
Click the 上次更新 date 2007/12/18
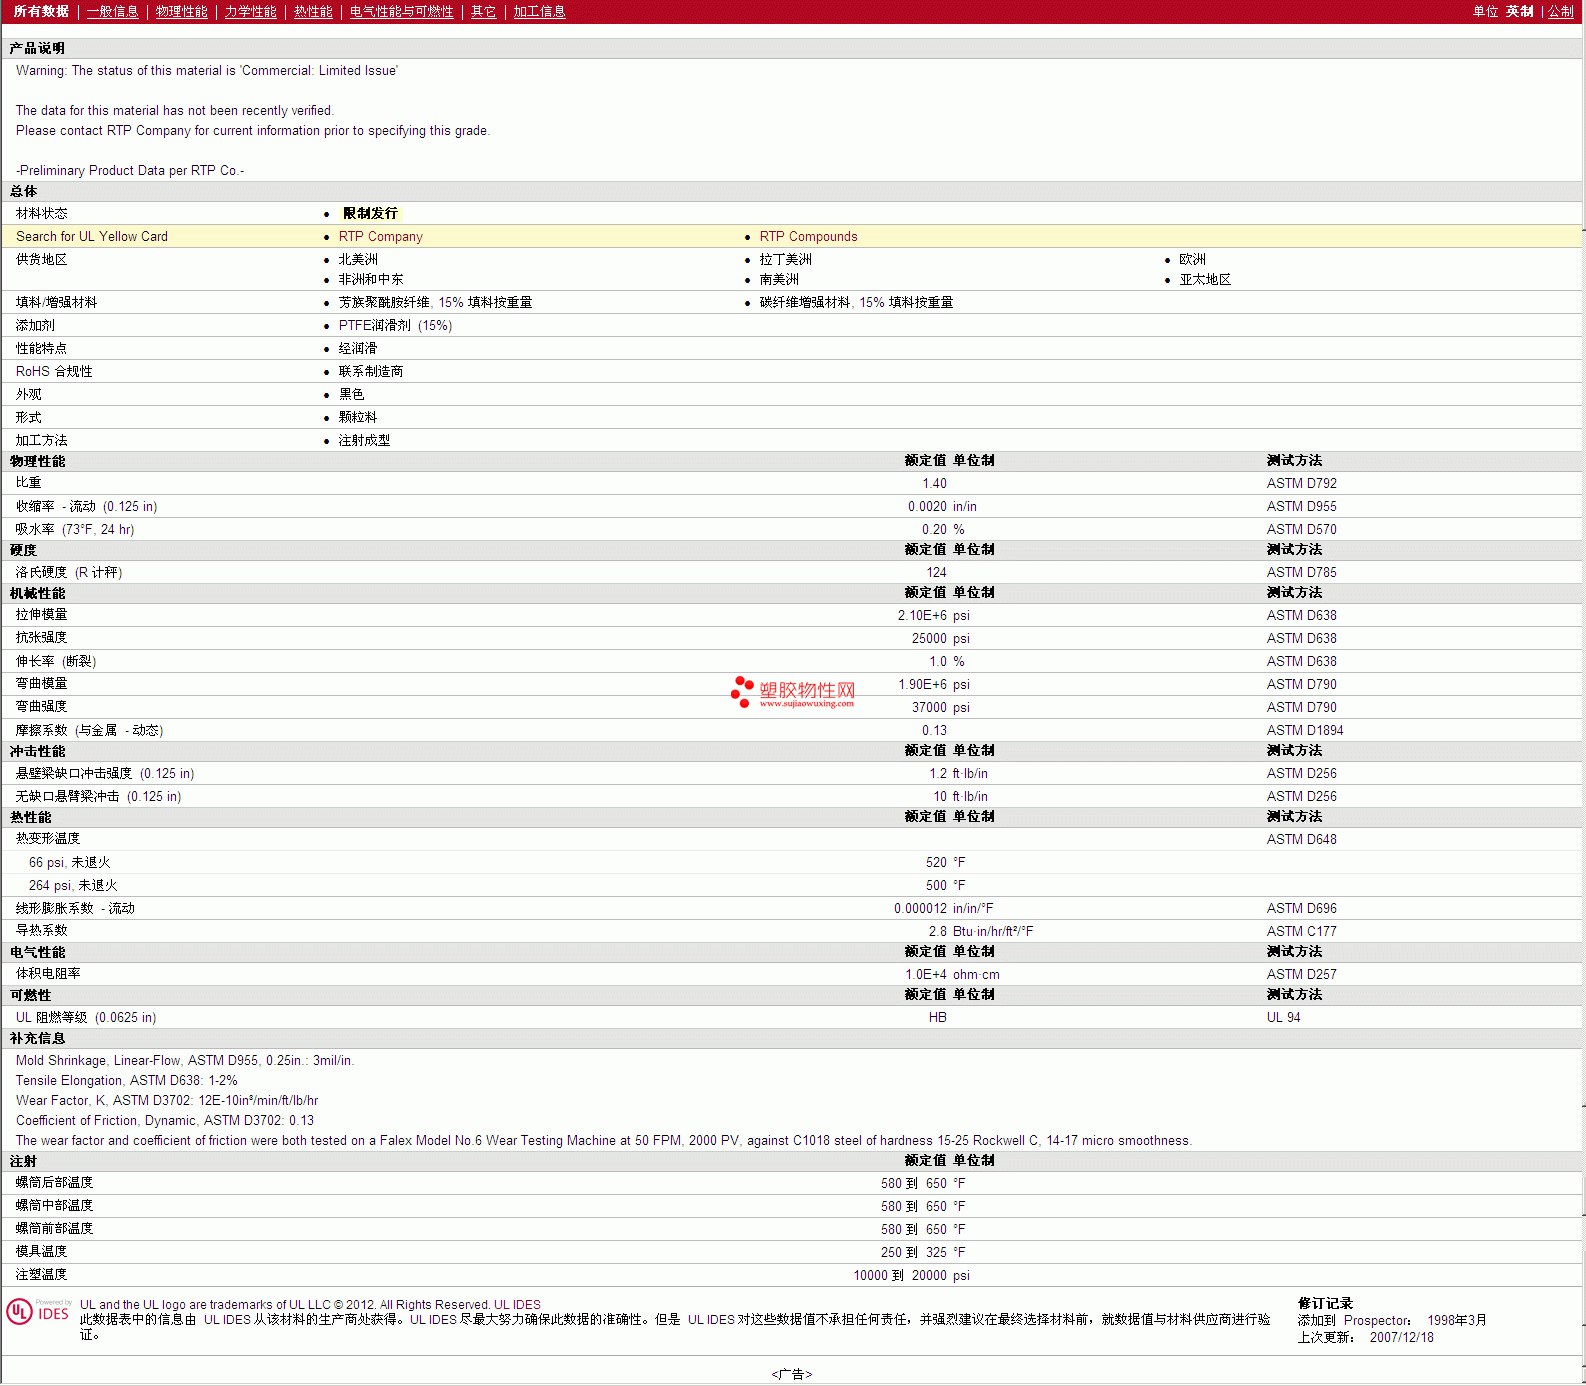pos(1402,1338)
